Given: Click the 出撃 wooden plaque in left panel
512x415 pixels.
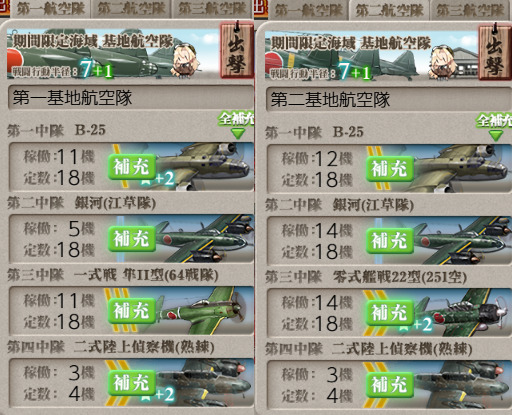Looking at the screenshot, I should pos(236,51).
